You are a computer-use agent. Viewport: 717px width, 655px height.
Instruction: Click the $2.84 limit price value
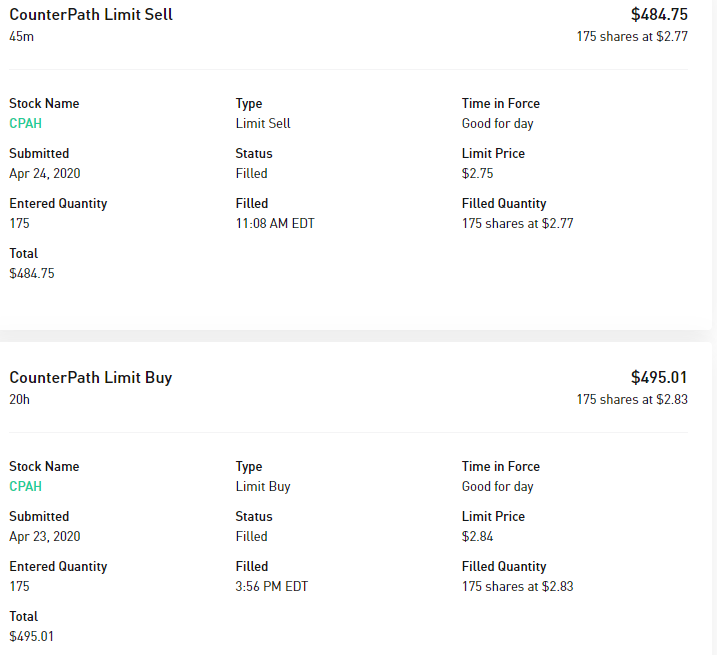479,537
